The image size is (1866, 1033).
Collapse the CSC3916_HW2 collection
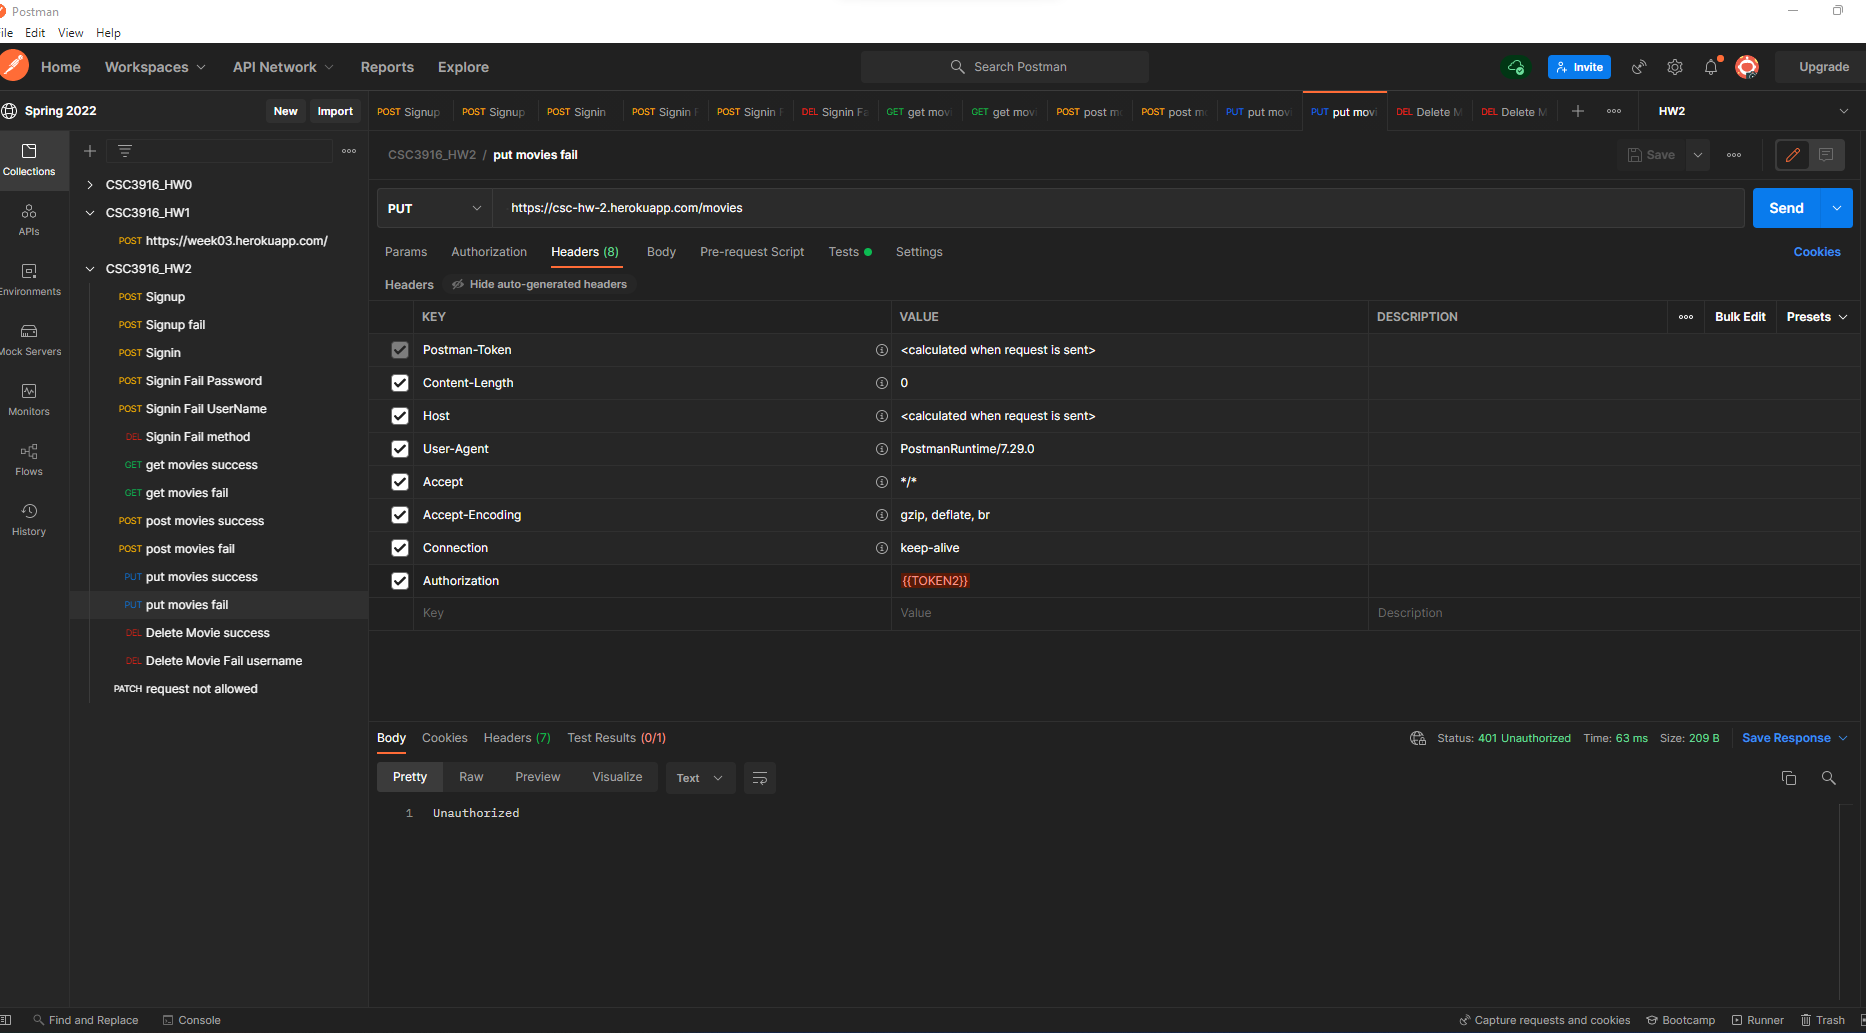pyautogui.click(x=89, y=268)
